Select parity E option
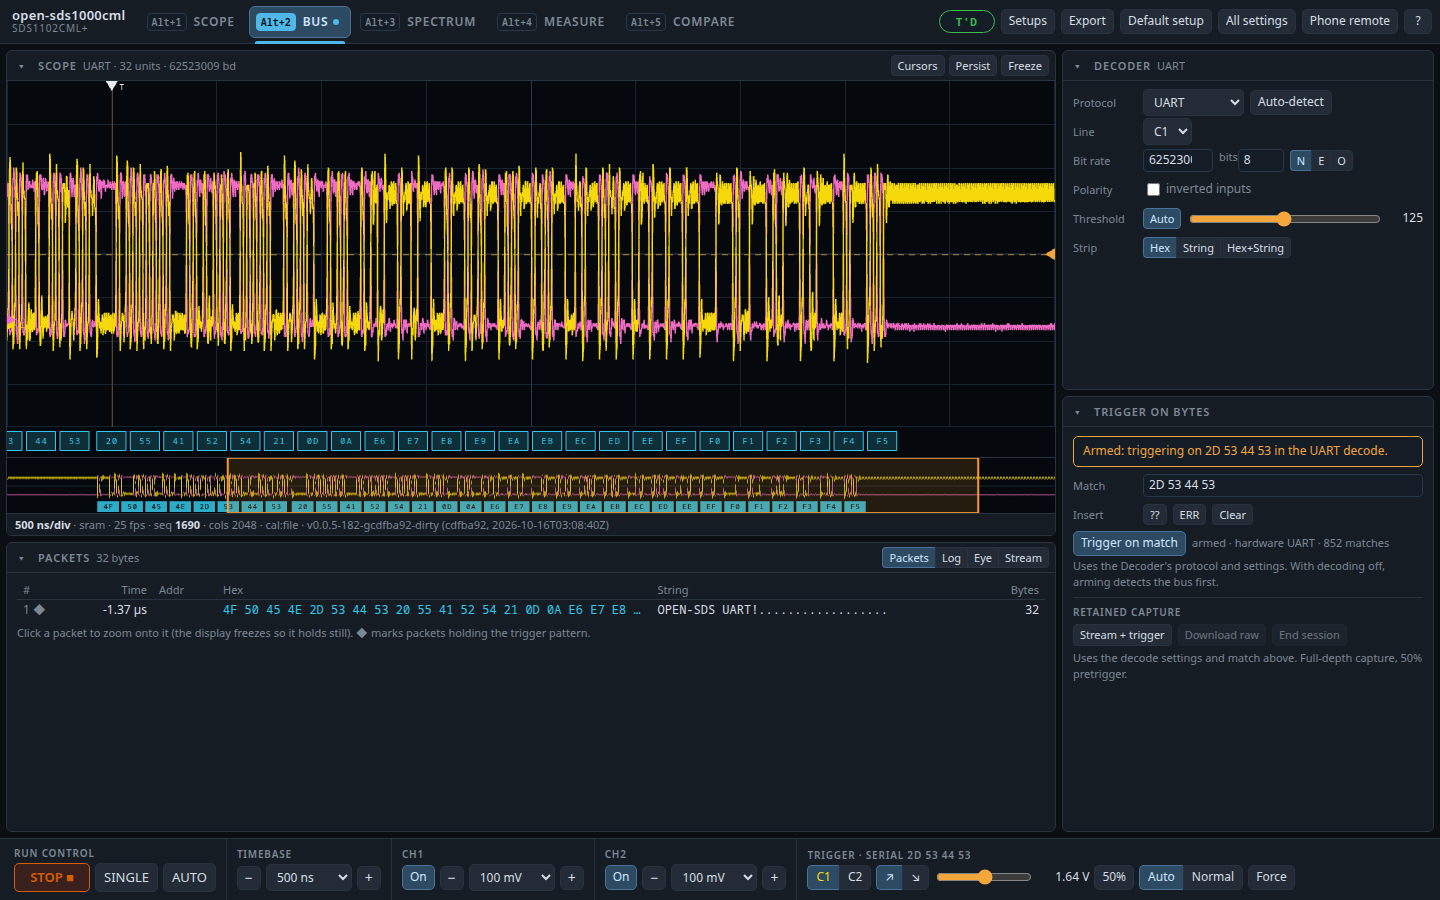 (1321, 161)
